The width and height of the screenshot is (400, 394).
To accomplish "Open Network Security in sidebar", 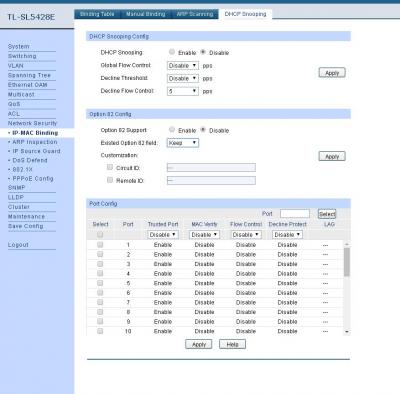I will (32, 123).
